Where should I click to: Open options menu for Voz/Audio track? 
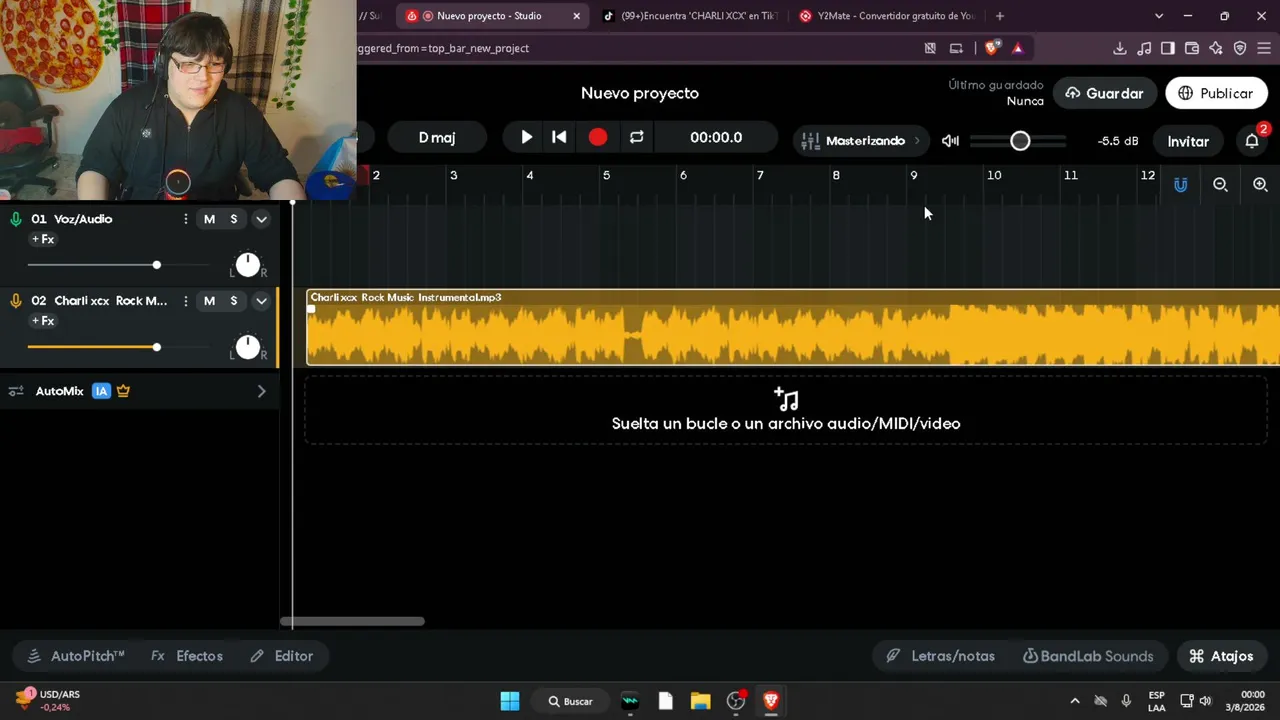pyautogui.click(x=185, y=219)
